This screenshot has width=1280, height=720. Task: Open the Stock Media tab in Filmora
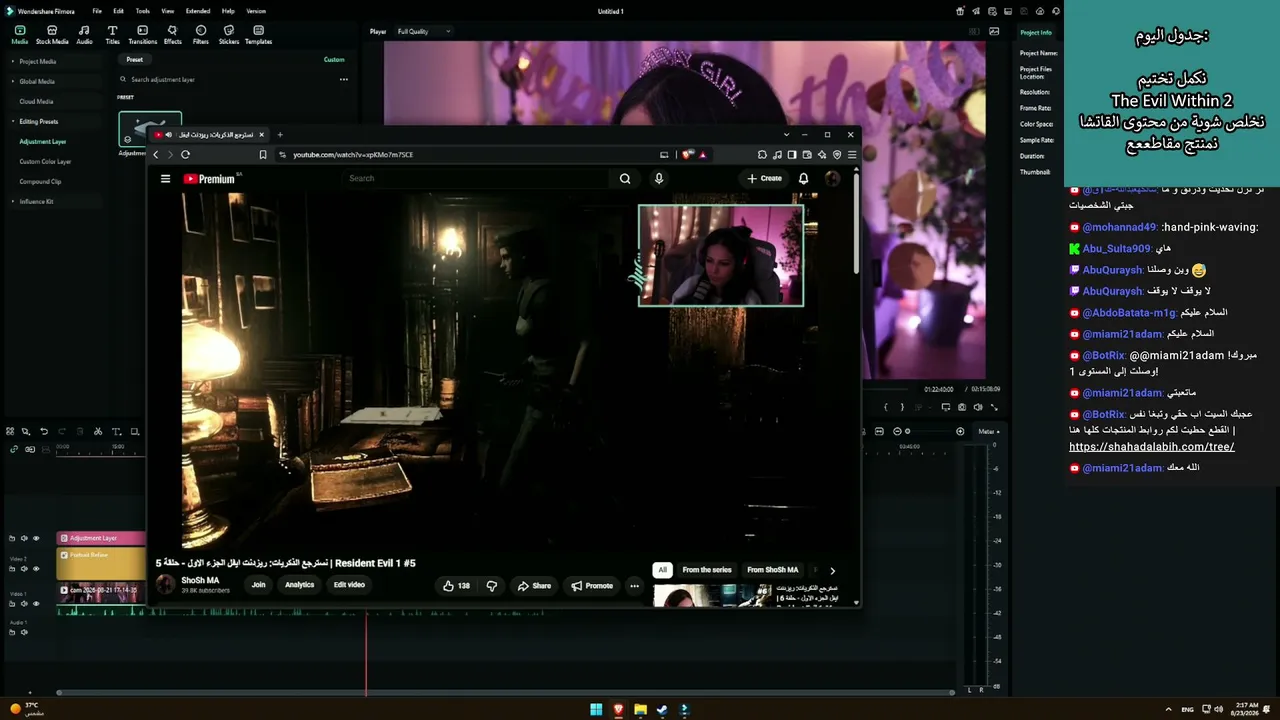click(x=52, y=35)
